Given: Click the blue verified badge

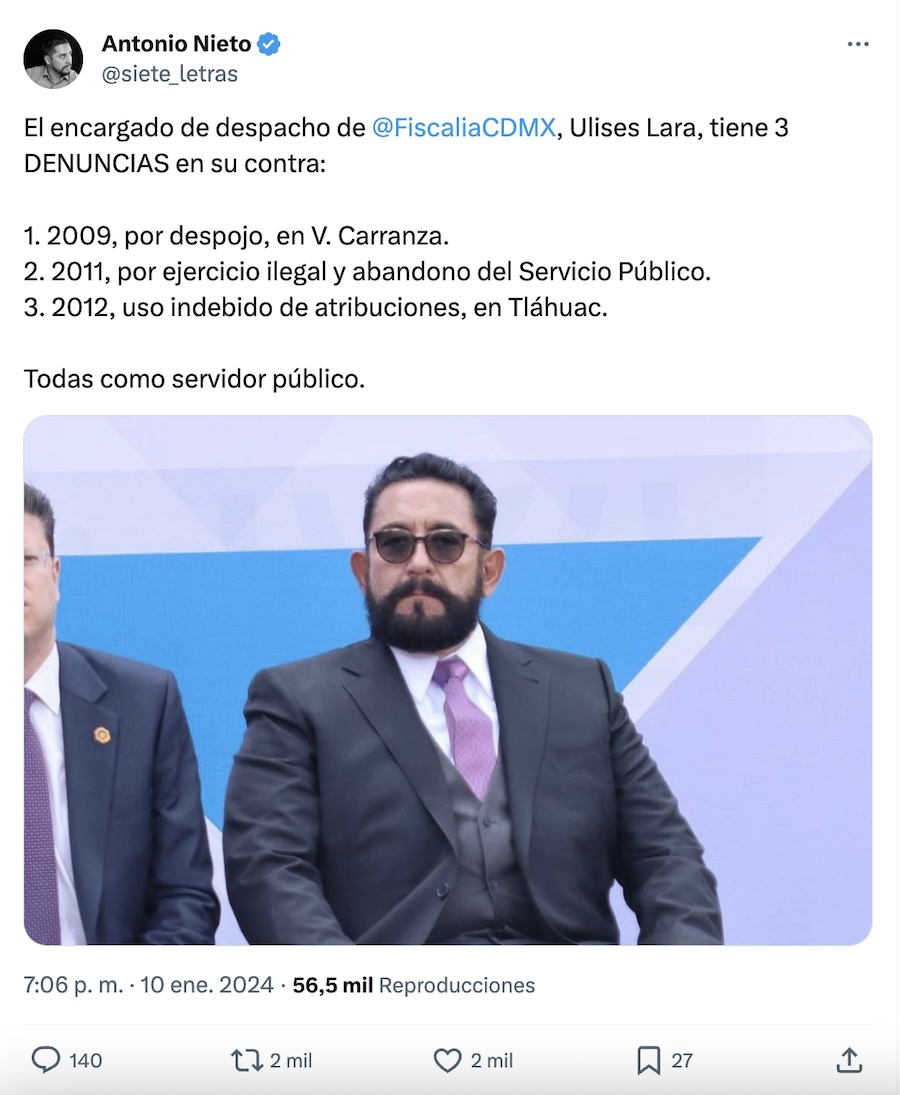Looking at the screenshot, I should tap(269, 44).
